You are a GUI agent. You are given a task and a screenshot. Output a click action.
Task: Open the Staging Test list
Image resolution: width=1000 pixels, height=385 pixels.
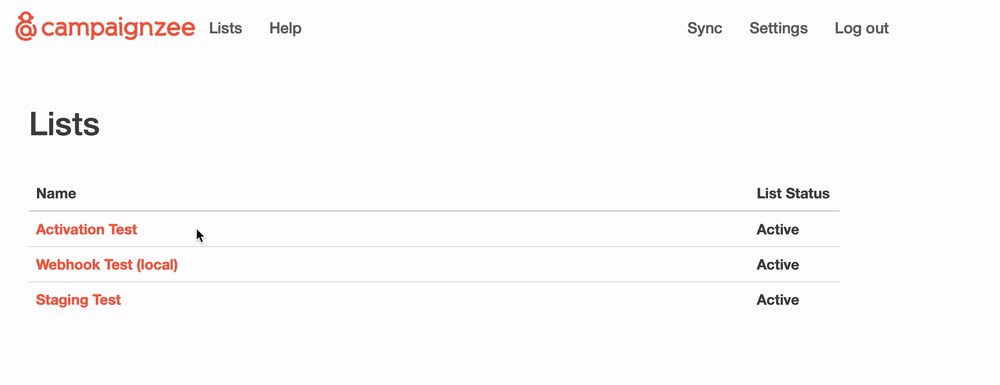pos(78,300)
